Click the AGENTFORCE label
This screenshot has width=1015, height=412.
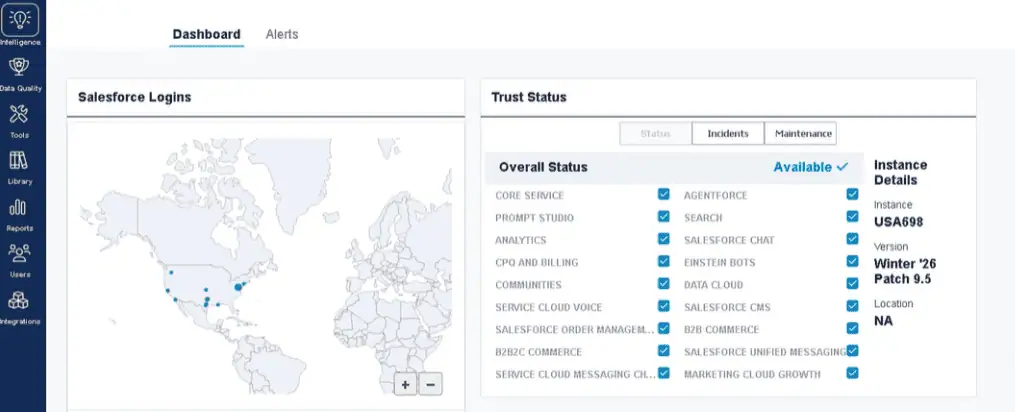[716, 196]
